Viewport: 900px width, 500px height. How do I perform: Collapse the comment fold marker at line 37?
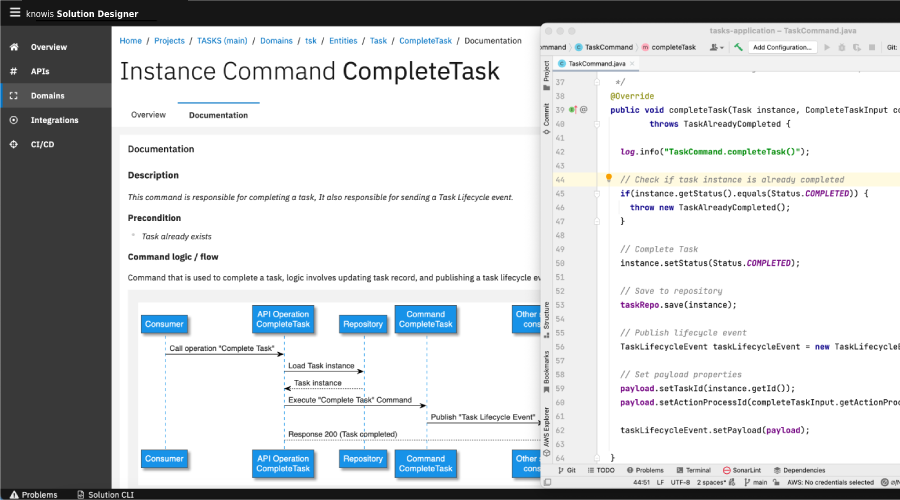click(597, 82)
